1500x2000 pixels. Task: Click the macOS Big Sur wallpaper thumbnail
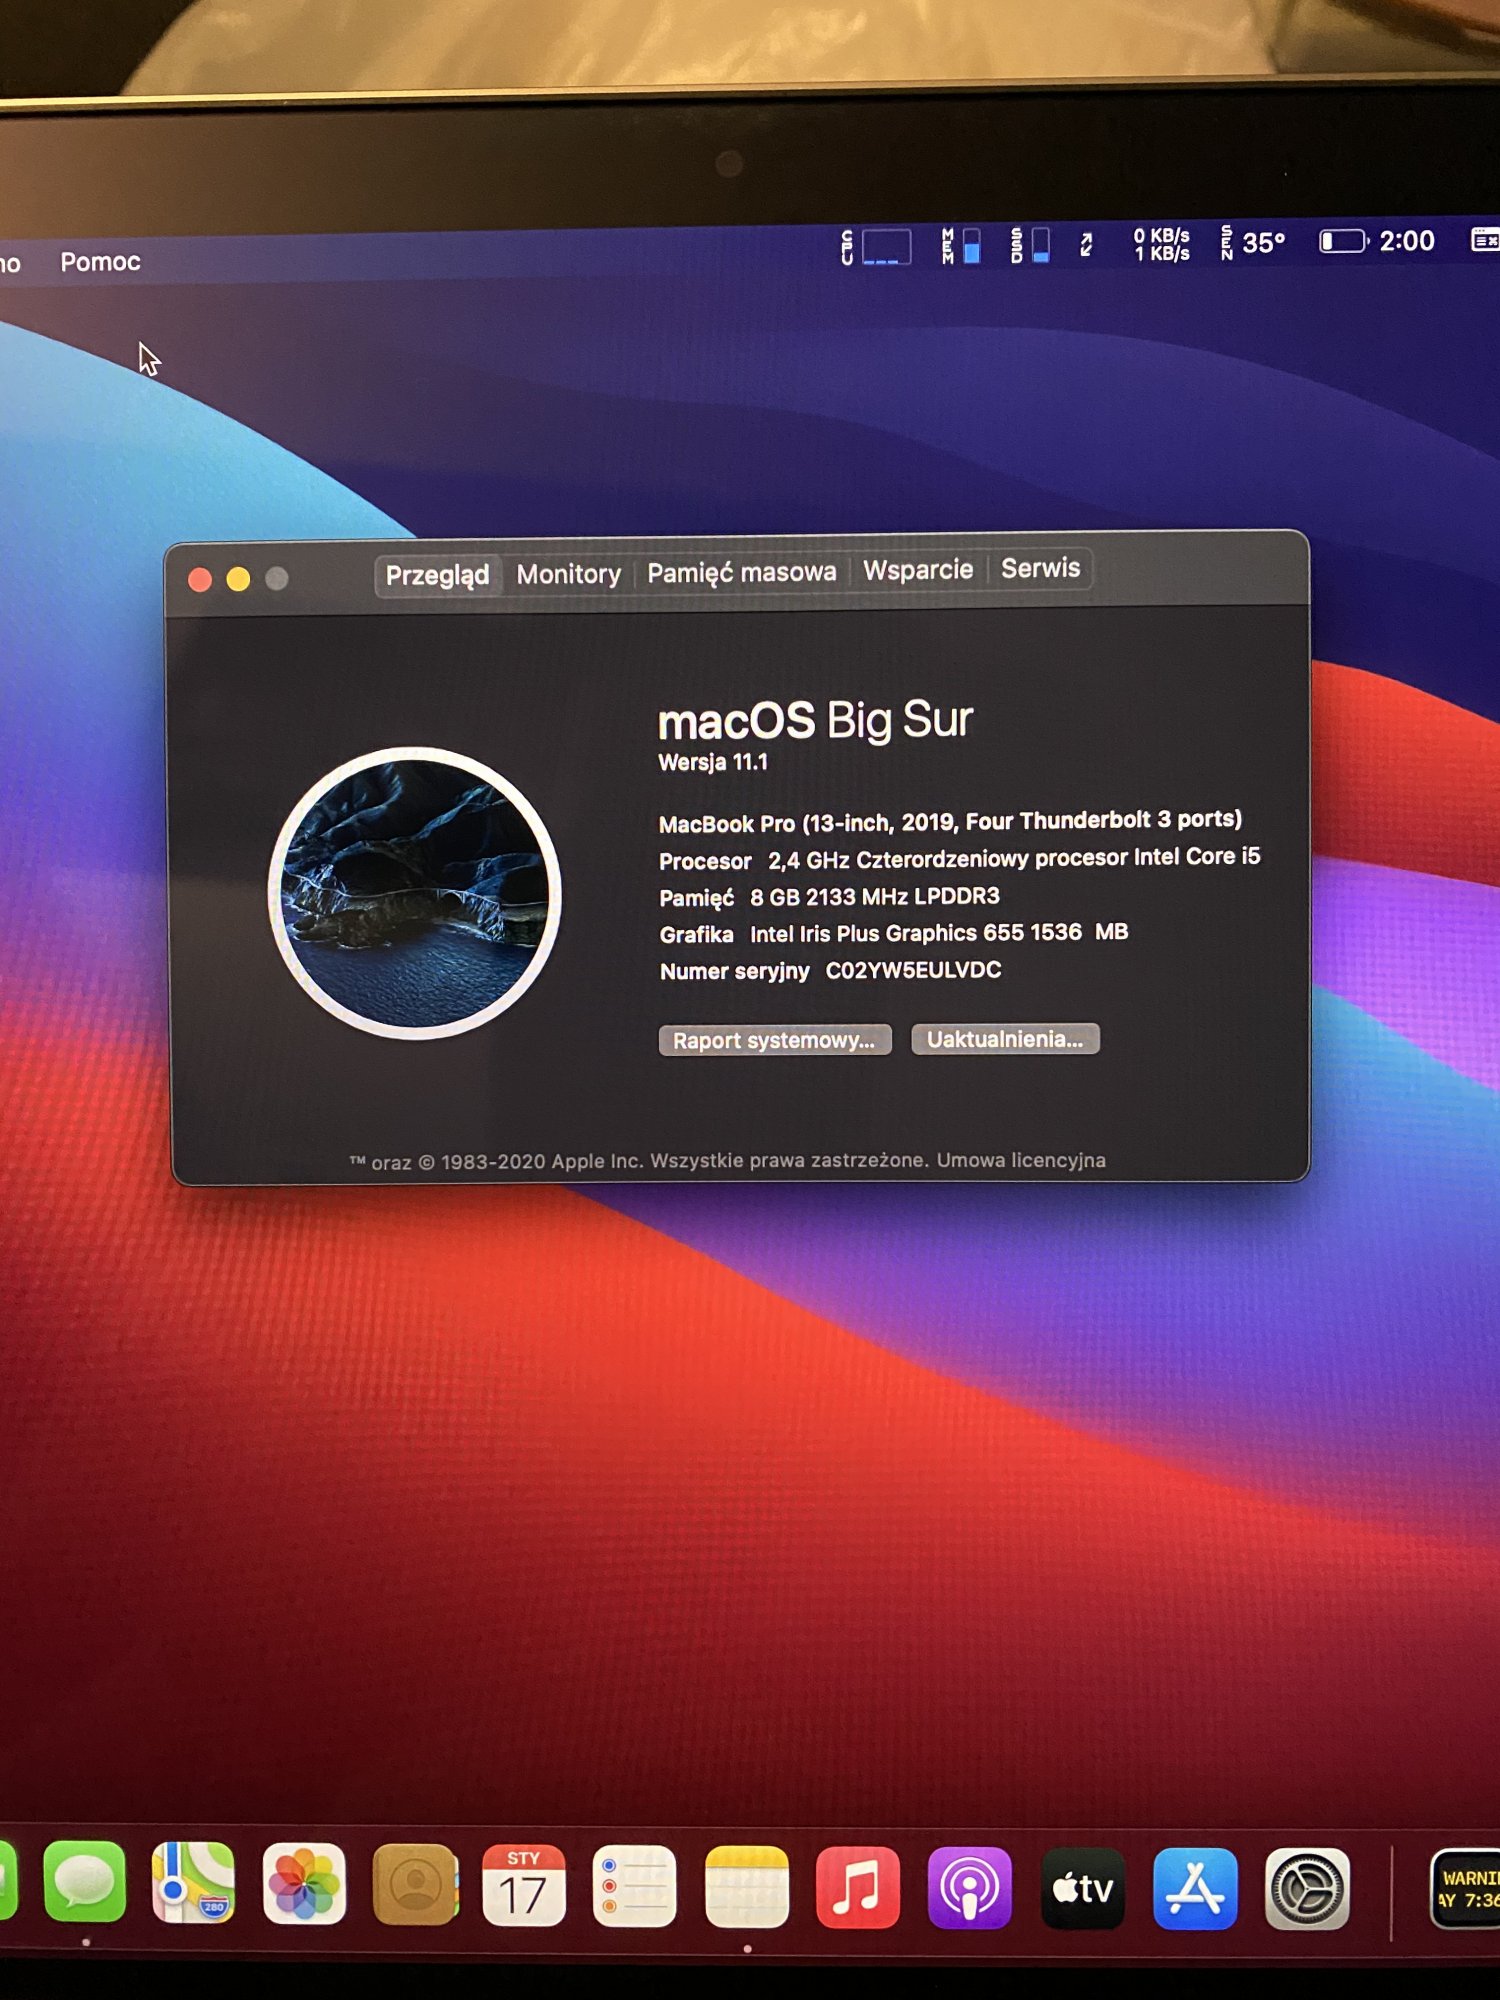pos(415,893)
